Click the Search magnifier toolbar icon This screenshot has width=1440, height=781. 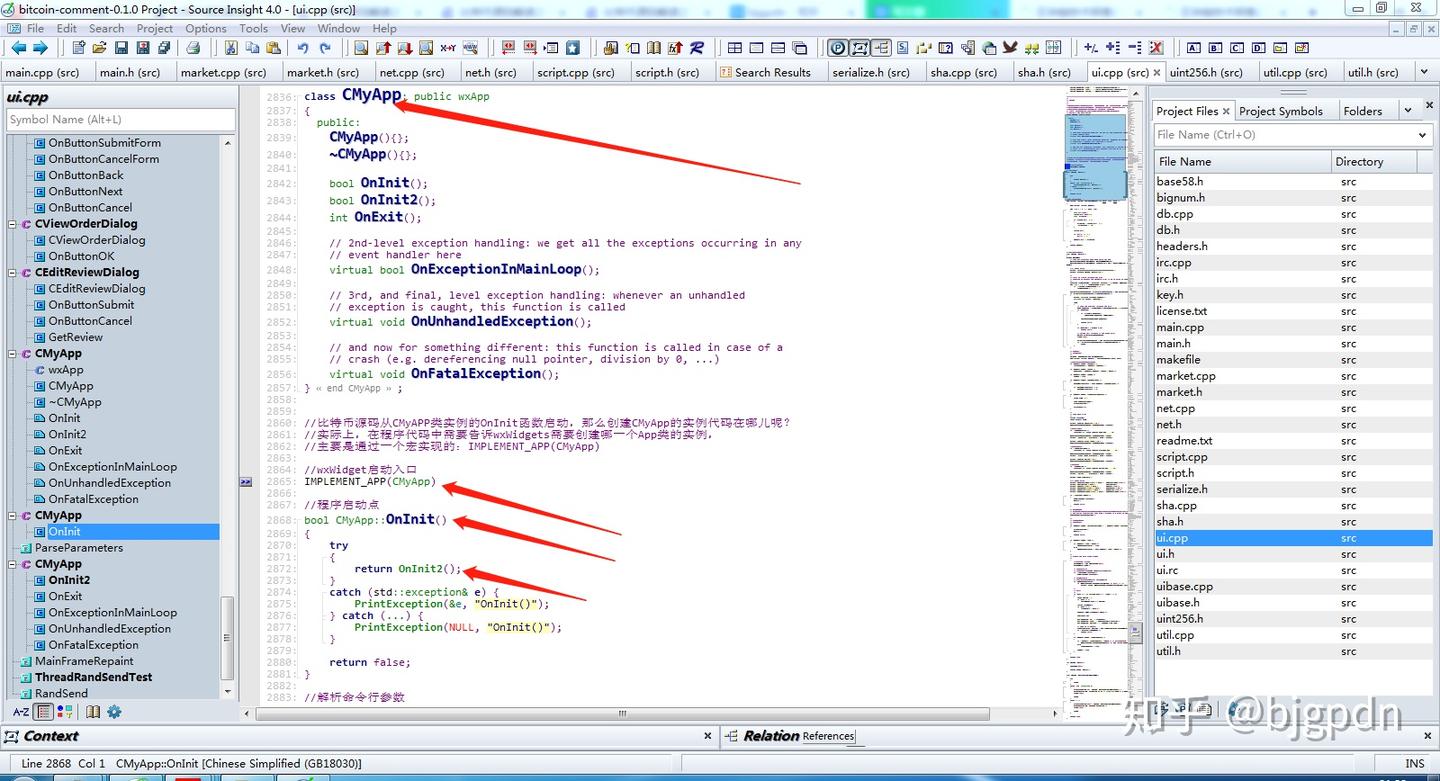coord(361,48)
